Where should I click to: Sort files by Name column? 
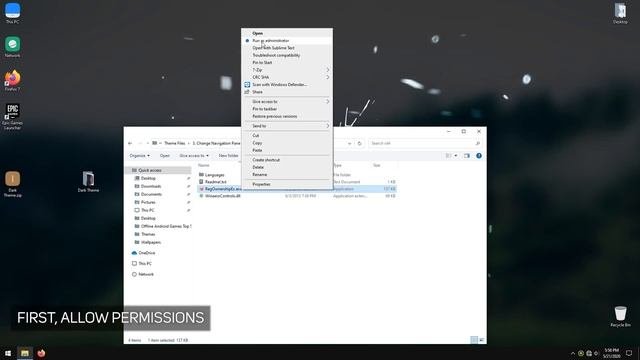coord(204,165)
